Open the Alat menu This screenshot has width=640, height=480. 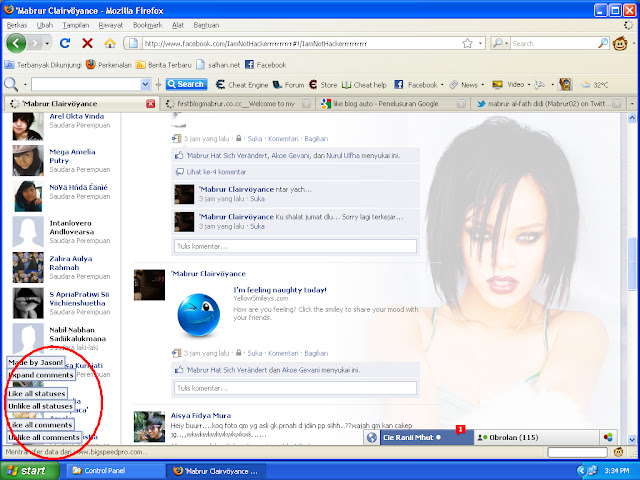(x=178, y=25)
